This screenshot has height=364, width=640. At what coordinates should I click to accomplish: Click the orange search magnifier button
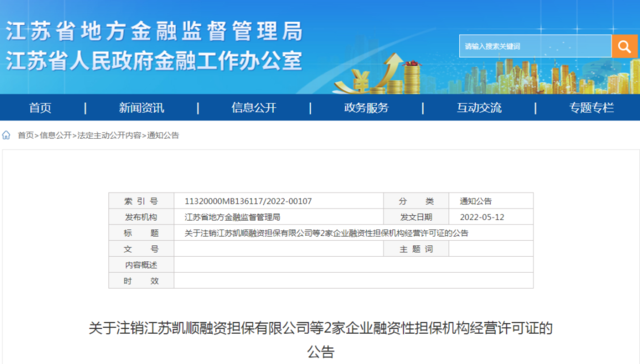click(x=624, y=46)
